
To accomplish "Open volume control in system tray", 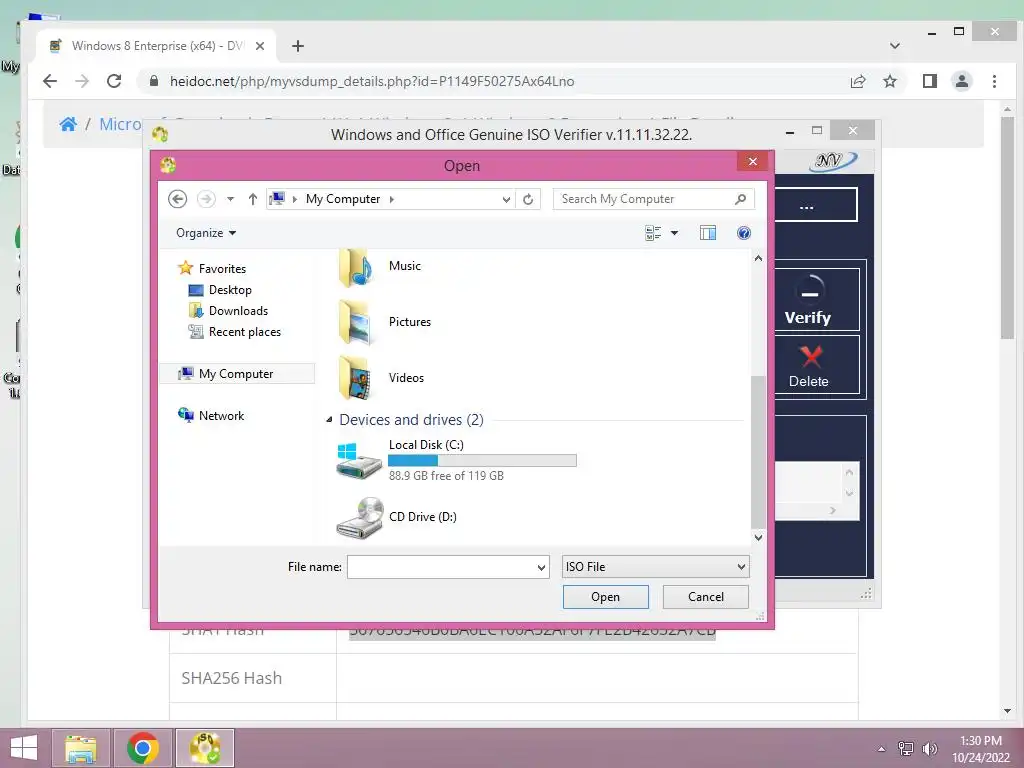I will pyautogui.click(x=929, y=748).
